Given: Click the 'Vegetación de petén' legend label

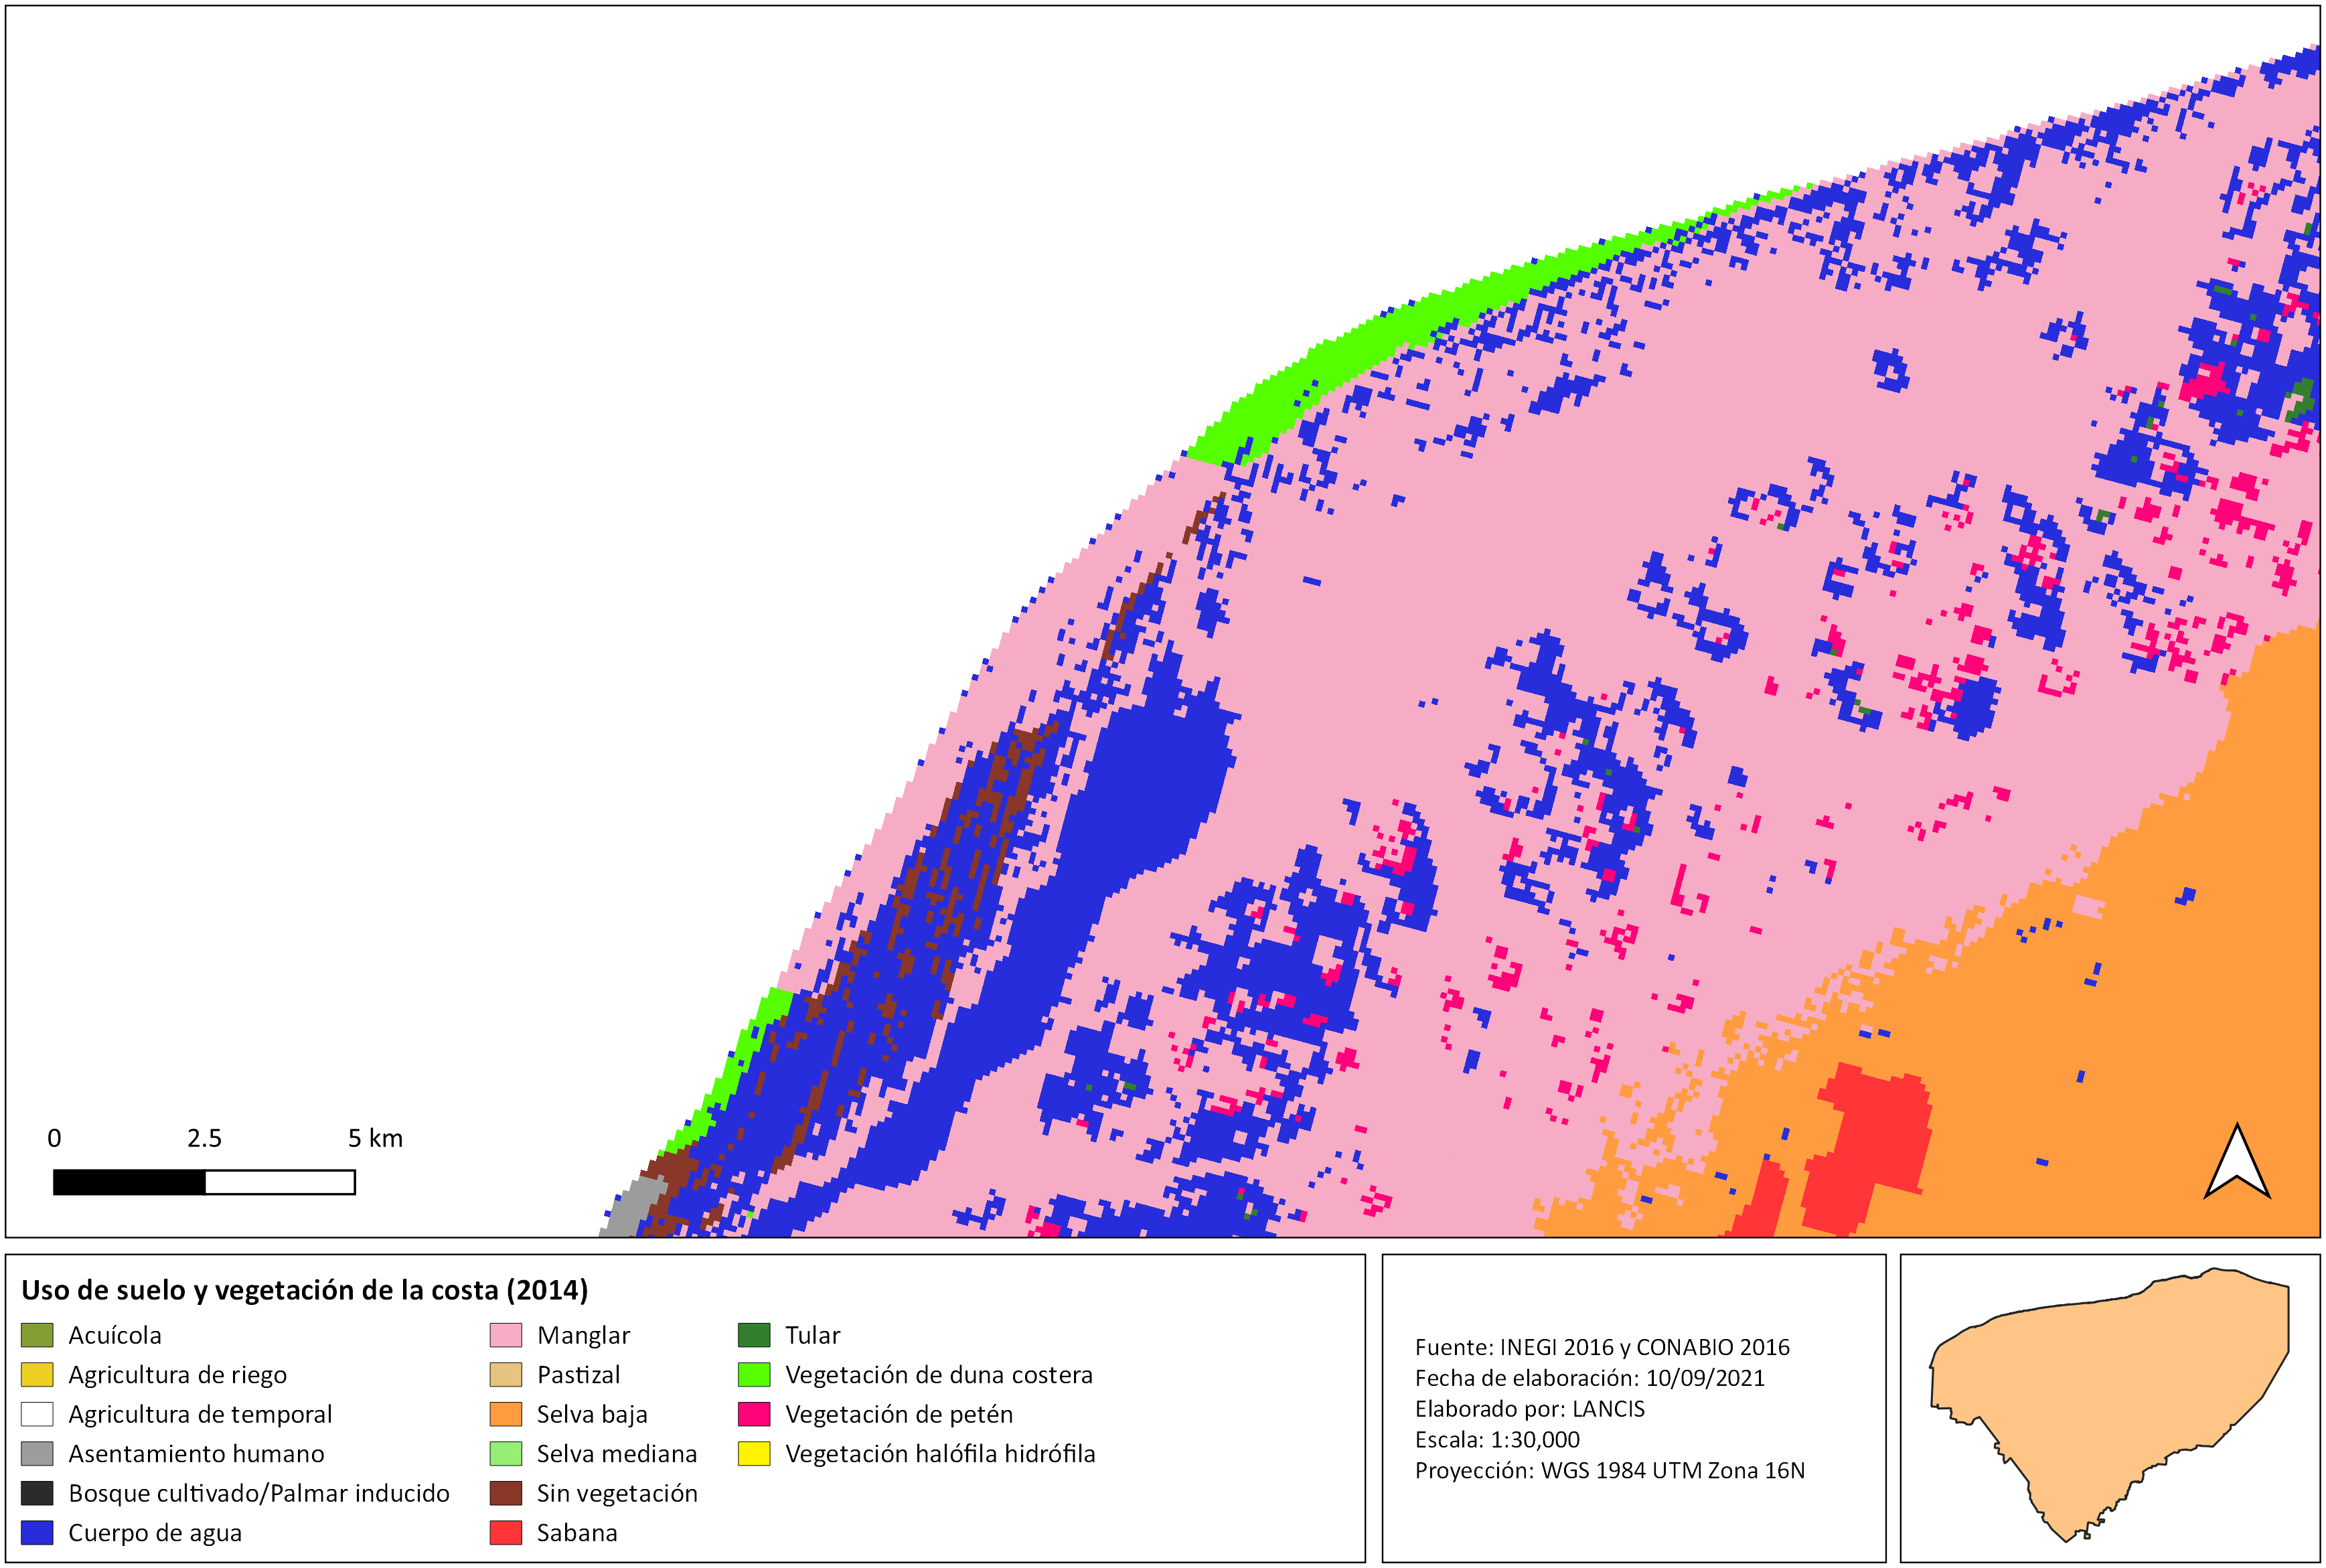Looking at the screenshot, I should tap(899, 1414).
